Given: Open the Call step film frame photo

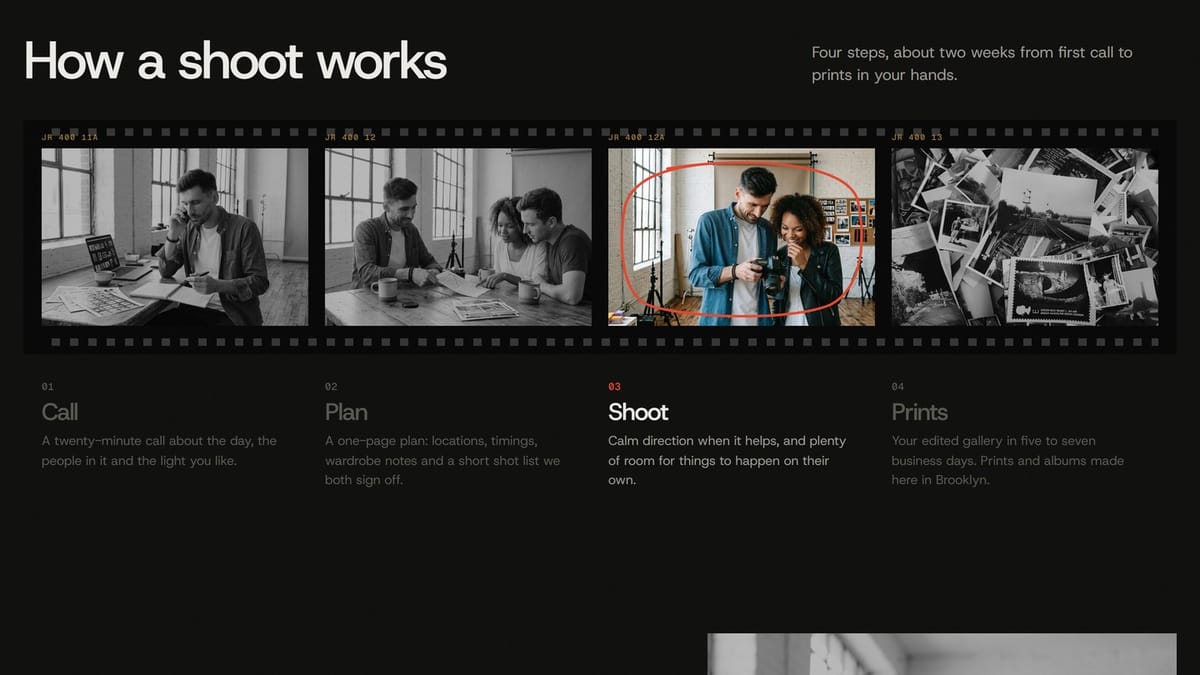Looking at the screenshot, I should (175, 237).
